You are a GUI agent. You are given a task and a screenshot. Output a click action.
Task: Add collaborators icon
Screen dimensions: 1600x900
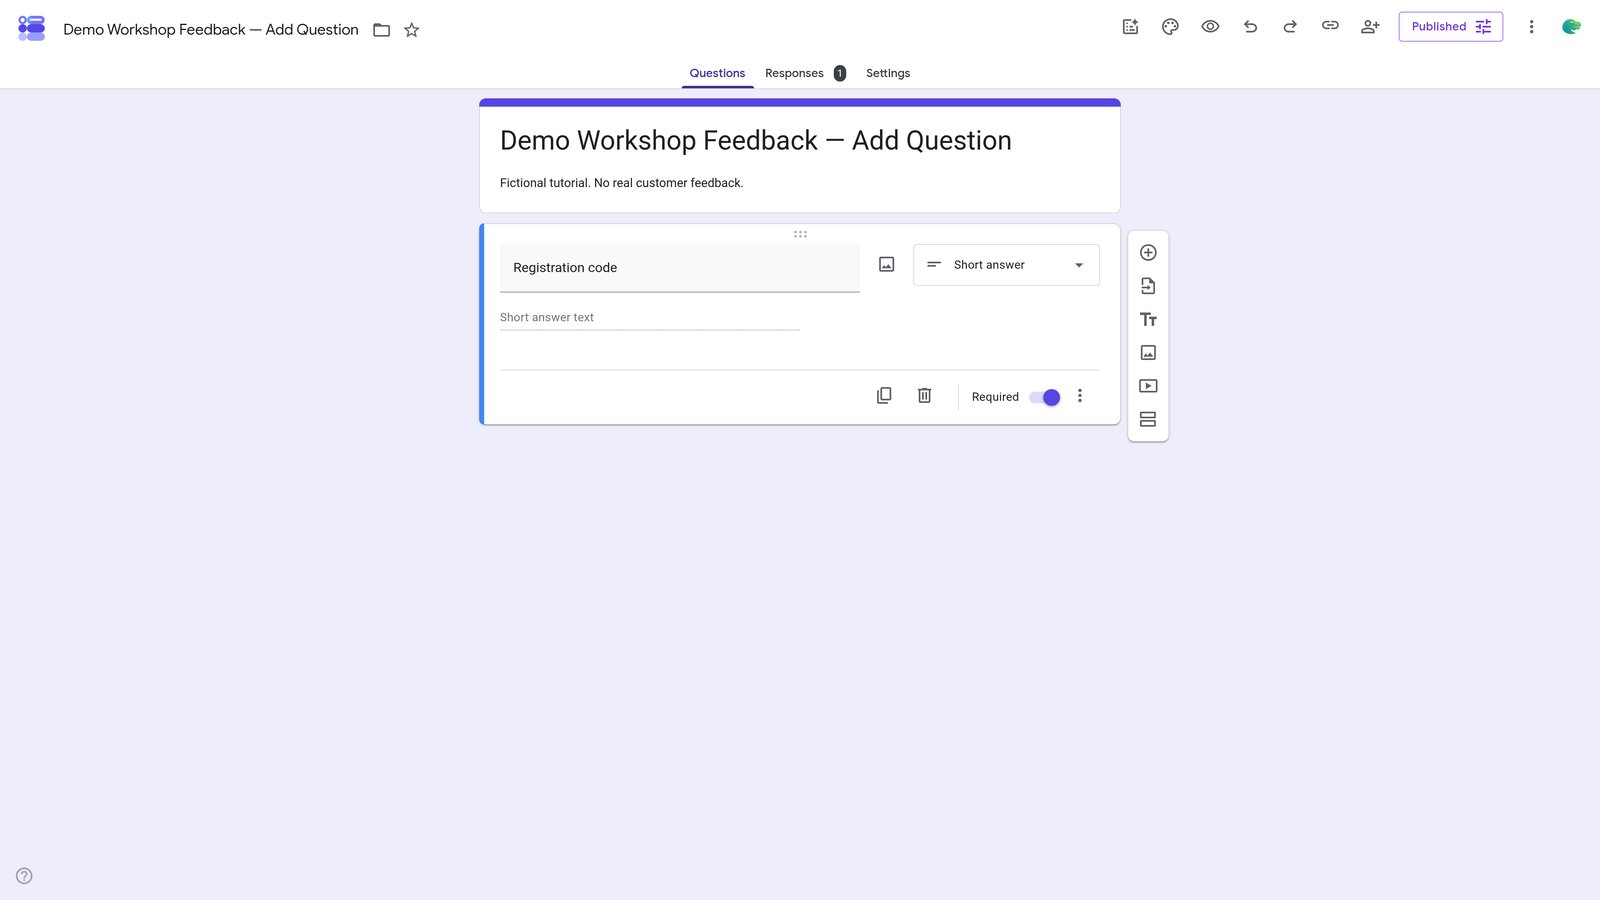tap(1370, 27)
